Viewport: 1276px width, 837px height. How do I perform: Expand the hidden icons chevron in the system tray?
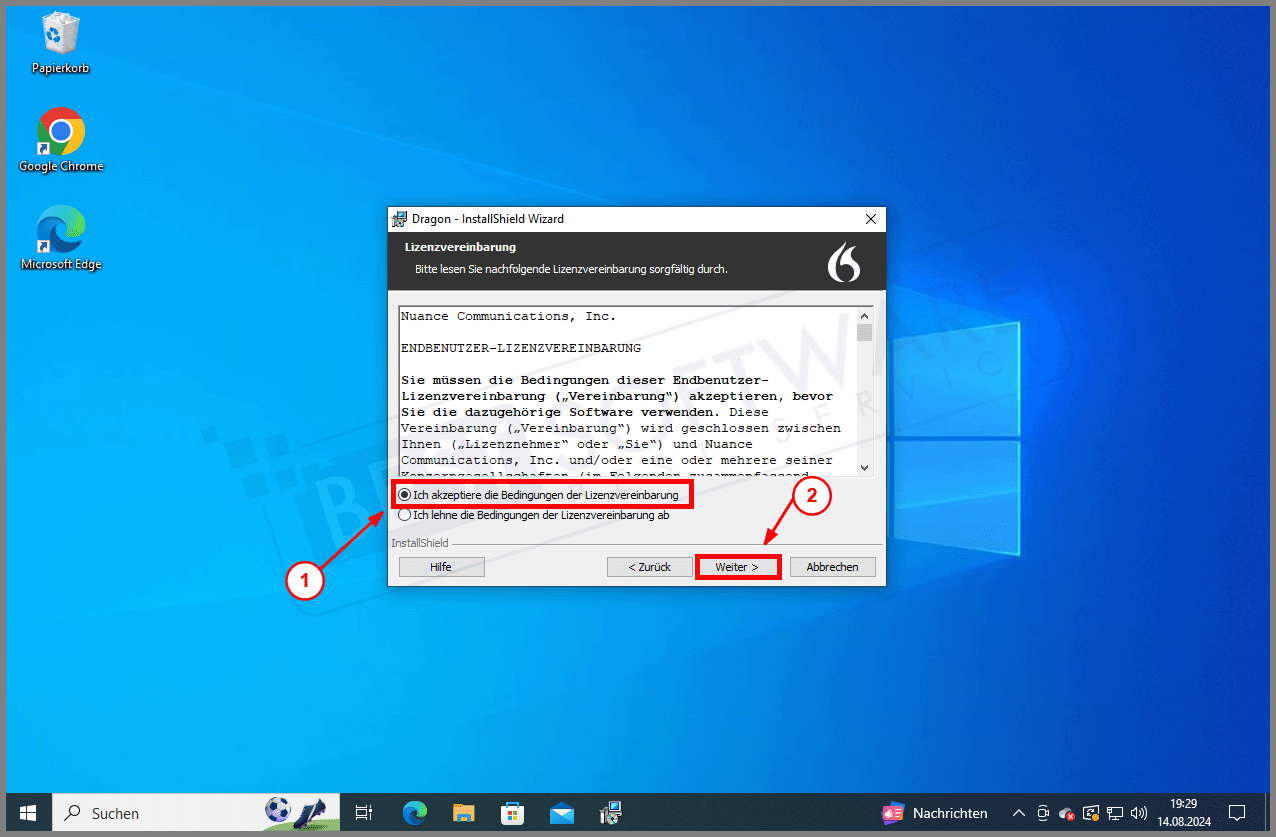click(x=1017, y=813)
